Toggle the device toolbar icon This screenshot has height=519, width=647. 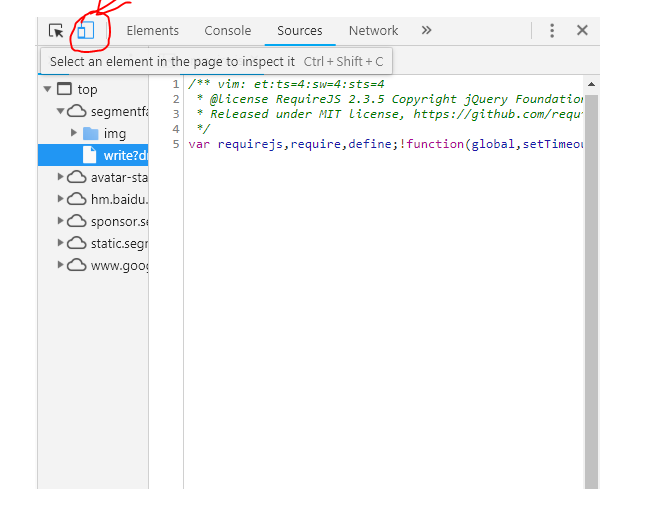pos(86,31)
